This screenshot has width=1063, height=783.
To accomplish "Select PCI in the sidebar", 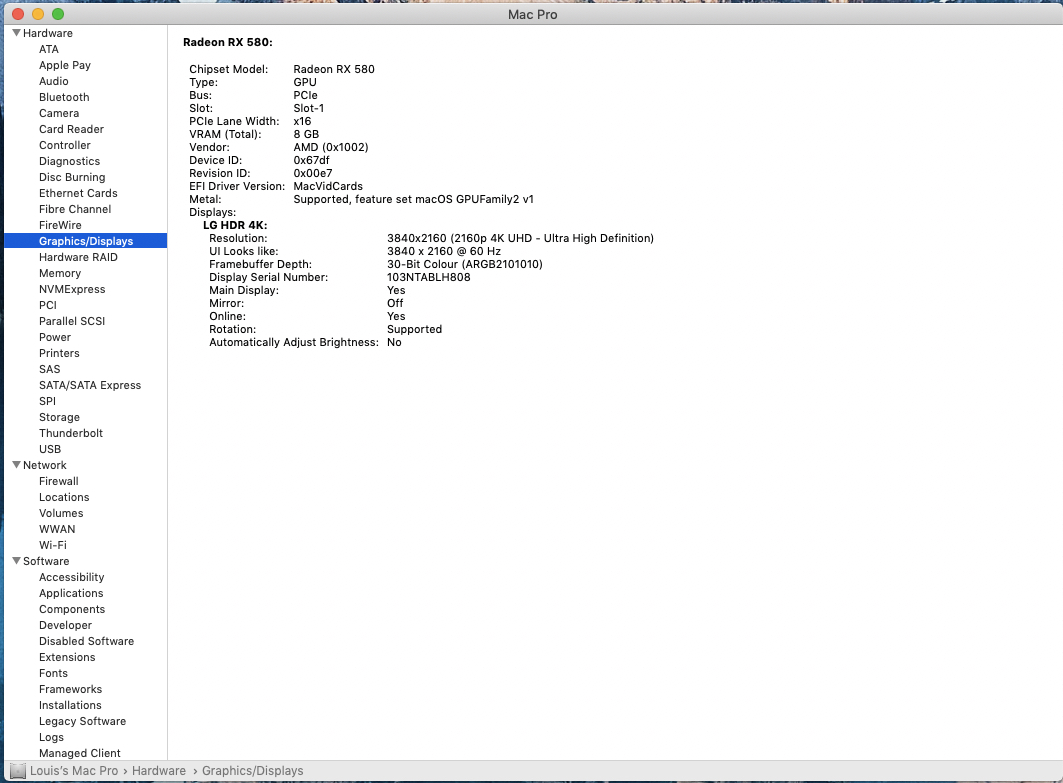I will [47, 305].
